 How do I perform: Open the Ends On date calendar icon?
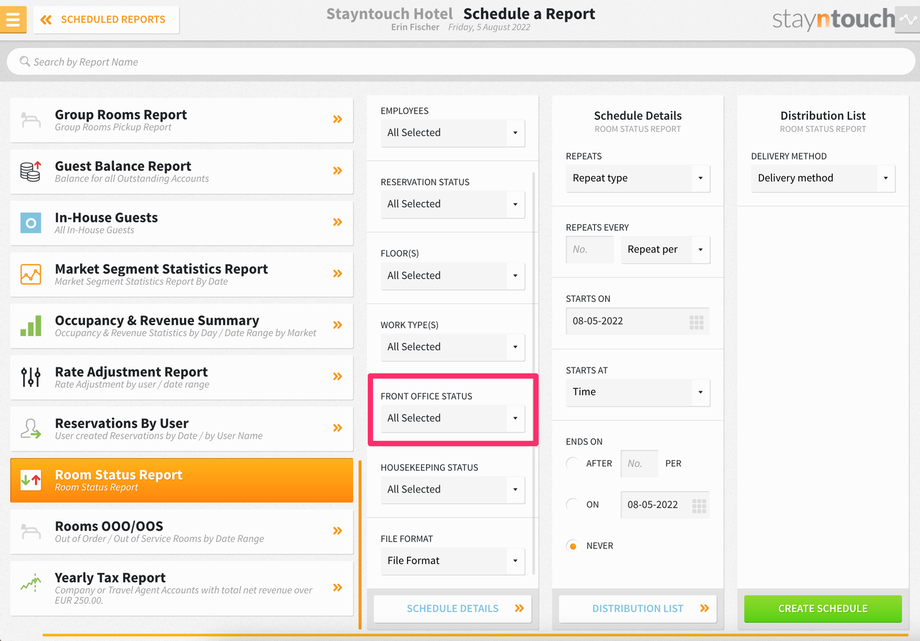pos(699,506)
